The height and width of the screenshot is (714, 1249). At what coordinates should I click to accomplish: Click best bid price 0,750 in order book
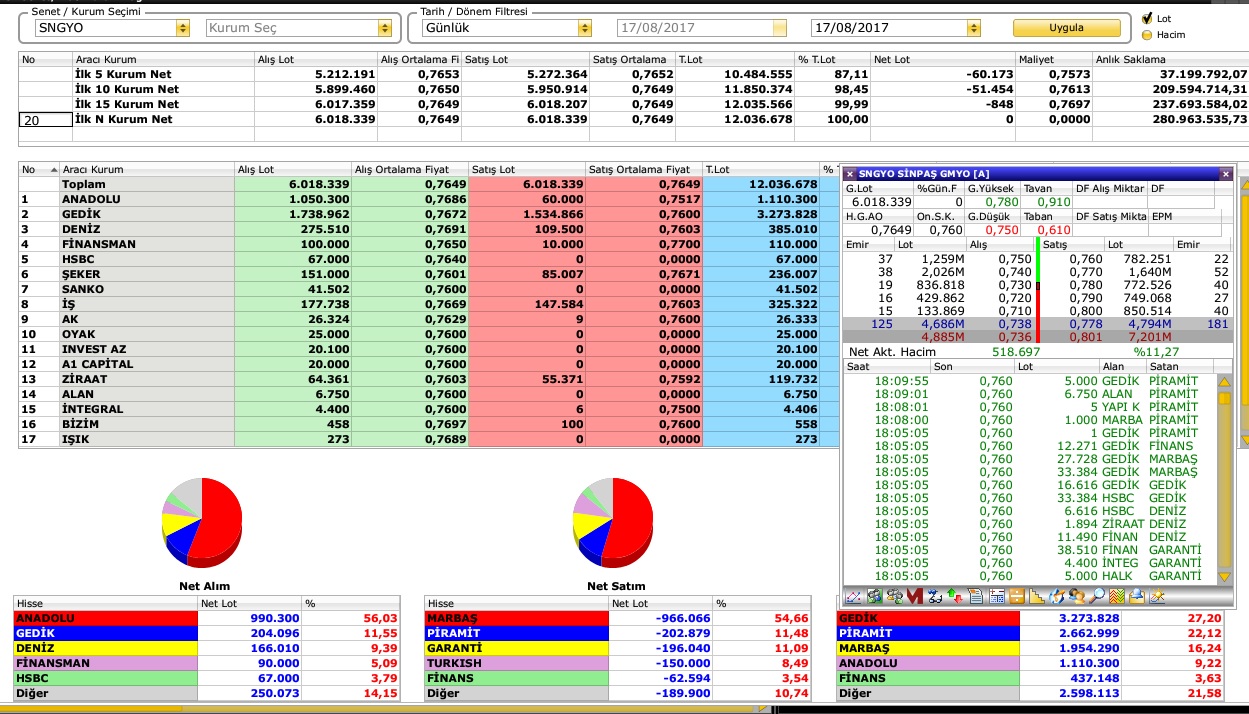tap(1016, 260)
